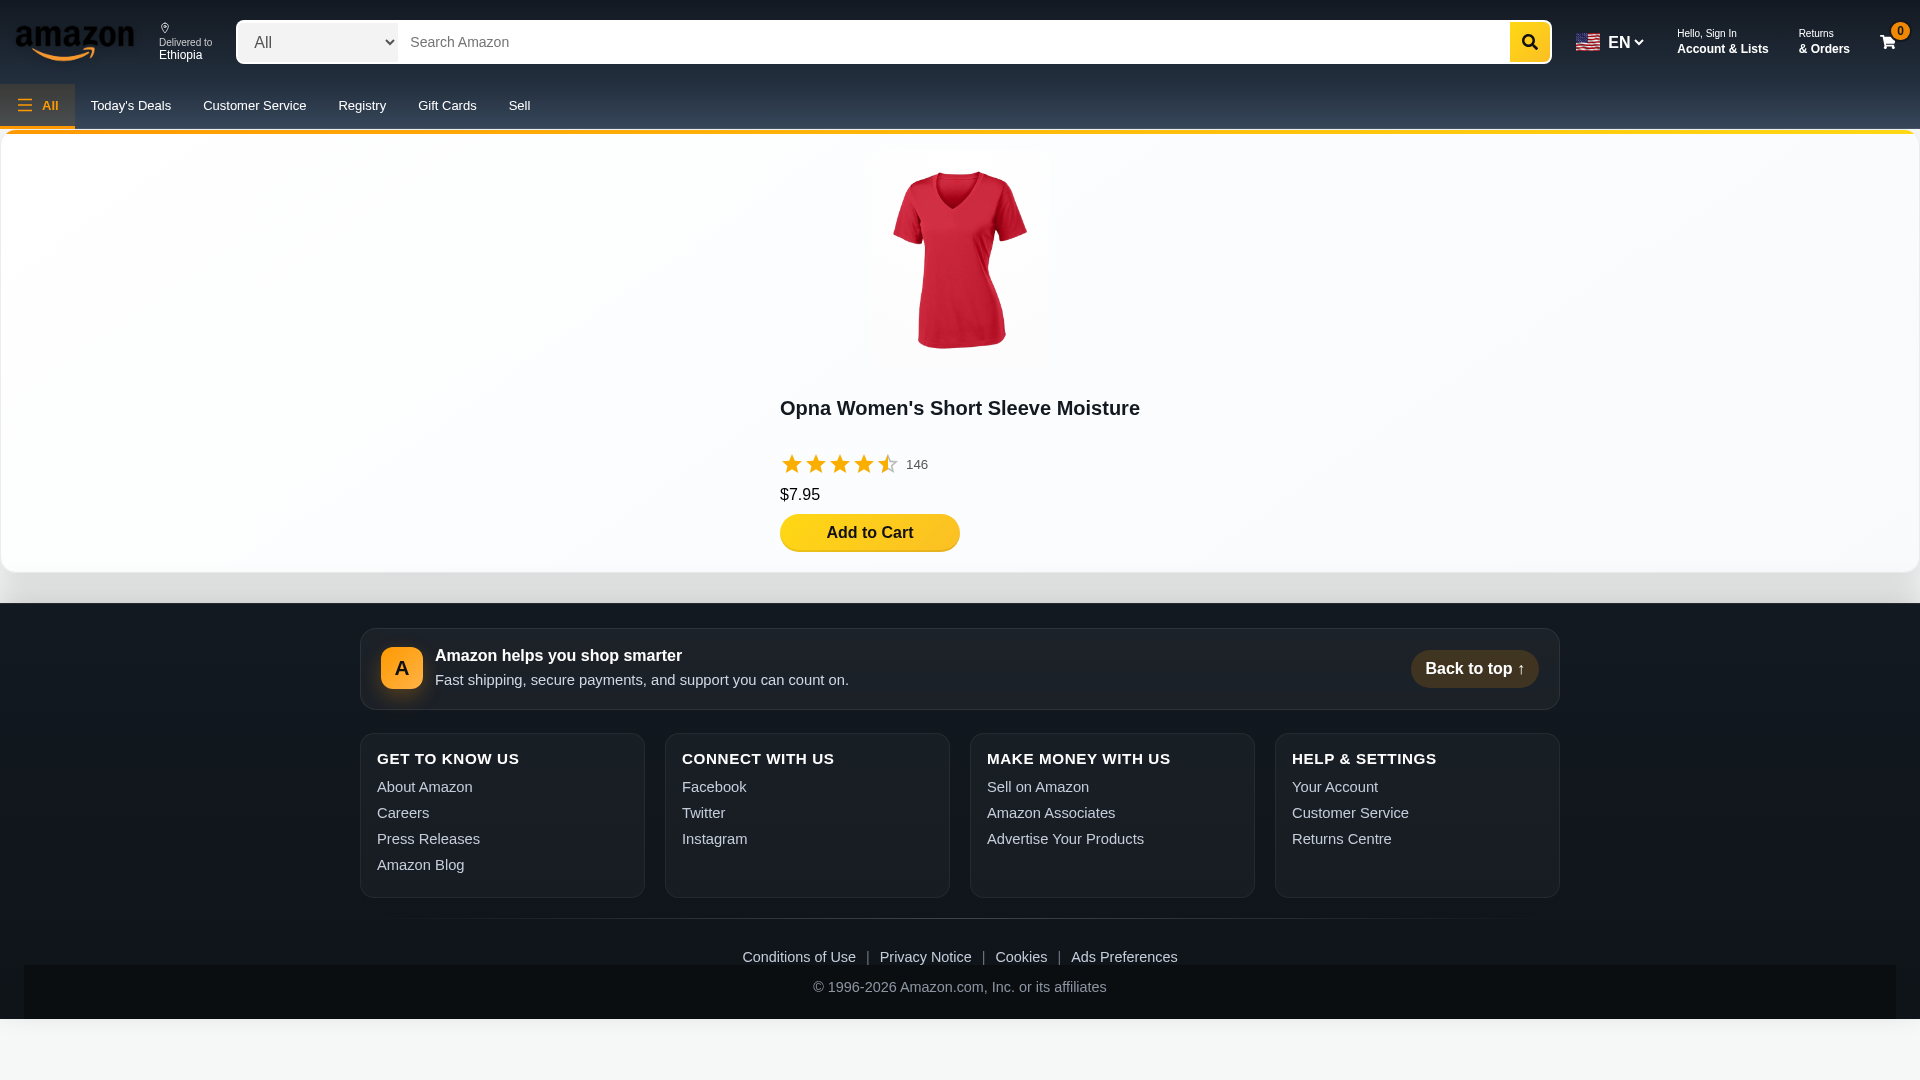Viewport: 1920px width, 1080px height.
Task: Click the search magnifier button
Action: coord(1529,42)
